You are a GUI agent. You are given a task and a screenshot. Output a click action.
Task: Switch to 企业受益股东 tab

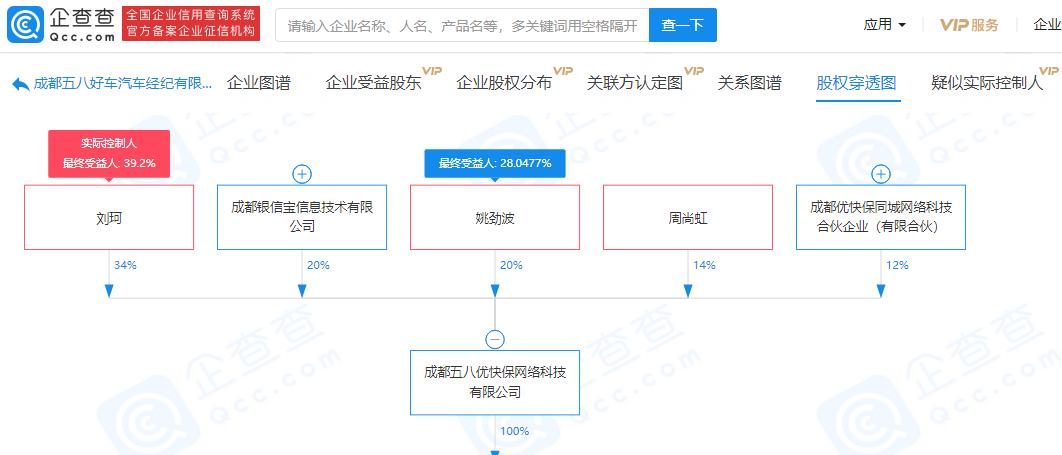click(374, 83)
